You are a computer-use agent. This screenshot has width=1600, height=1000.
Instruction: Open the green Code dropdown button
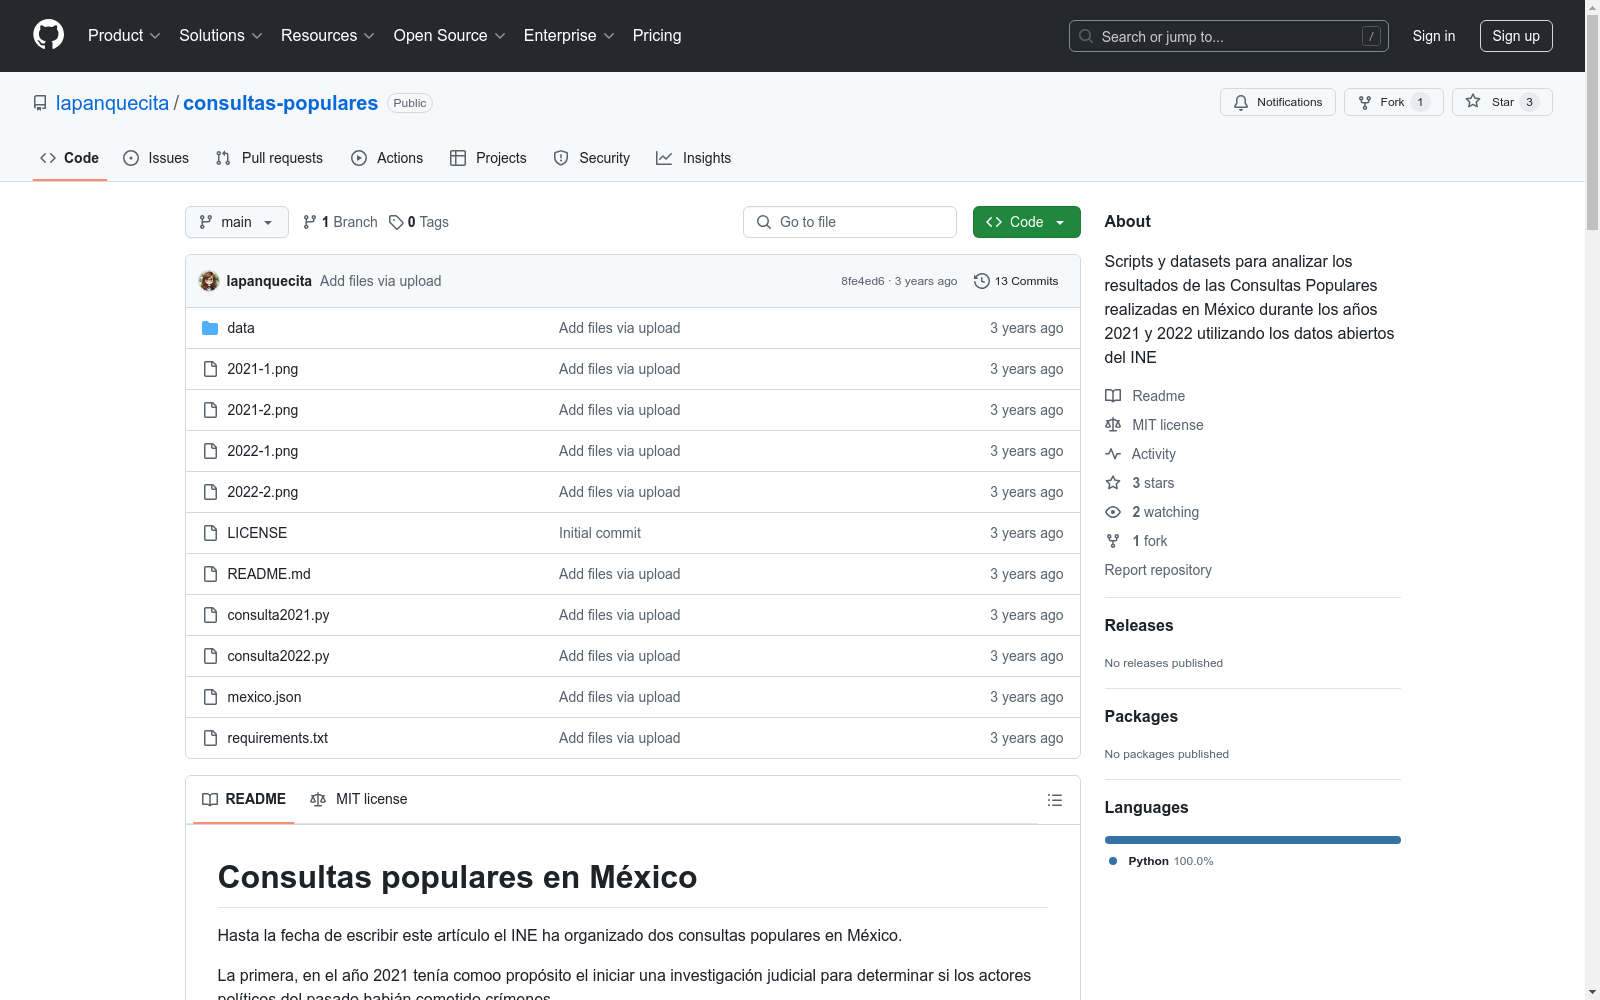[1026, 222]
